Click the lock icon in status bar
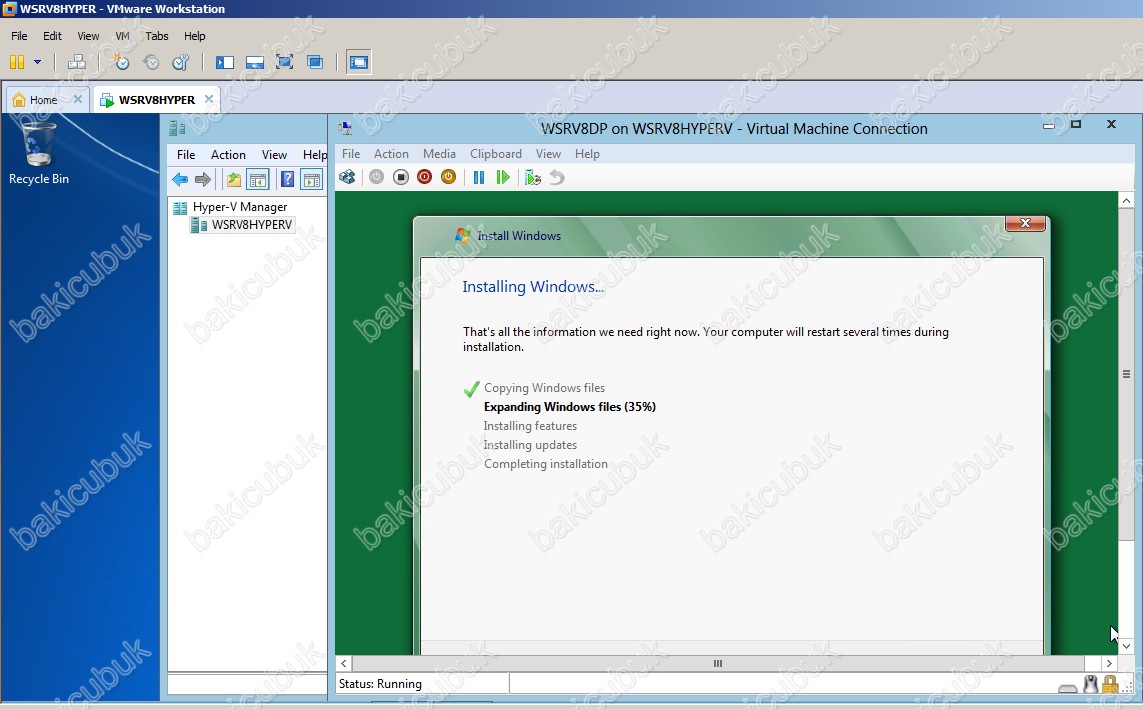1143x709 pixels. coord(1110,684)
